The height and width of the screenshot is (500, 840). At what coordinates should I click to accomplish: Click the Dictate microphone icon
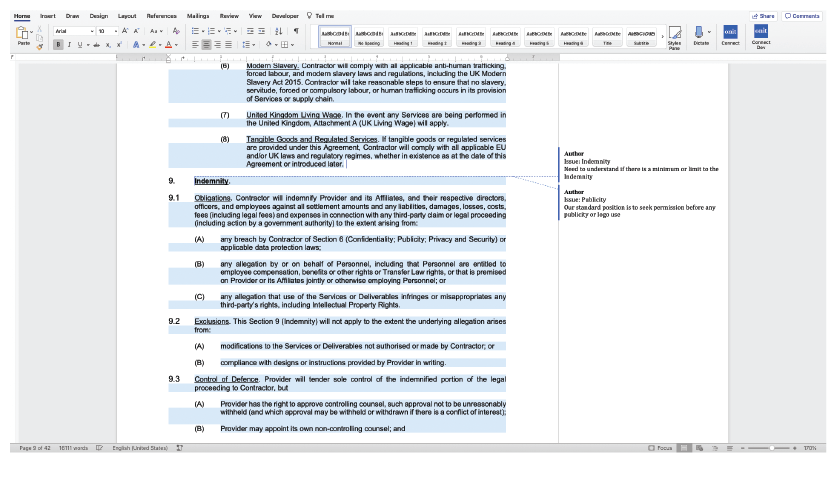coord(699,33)
